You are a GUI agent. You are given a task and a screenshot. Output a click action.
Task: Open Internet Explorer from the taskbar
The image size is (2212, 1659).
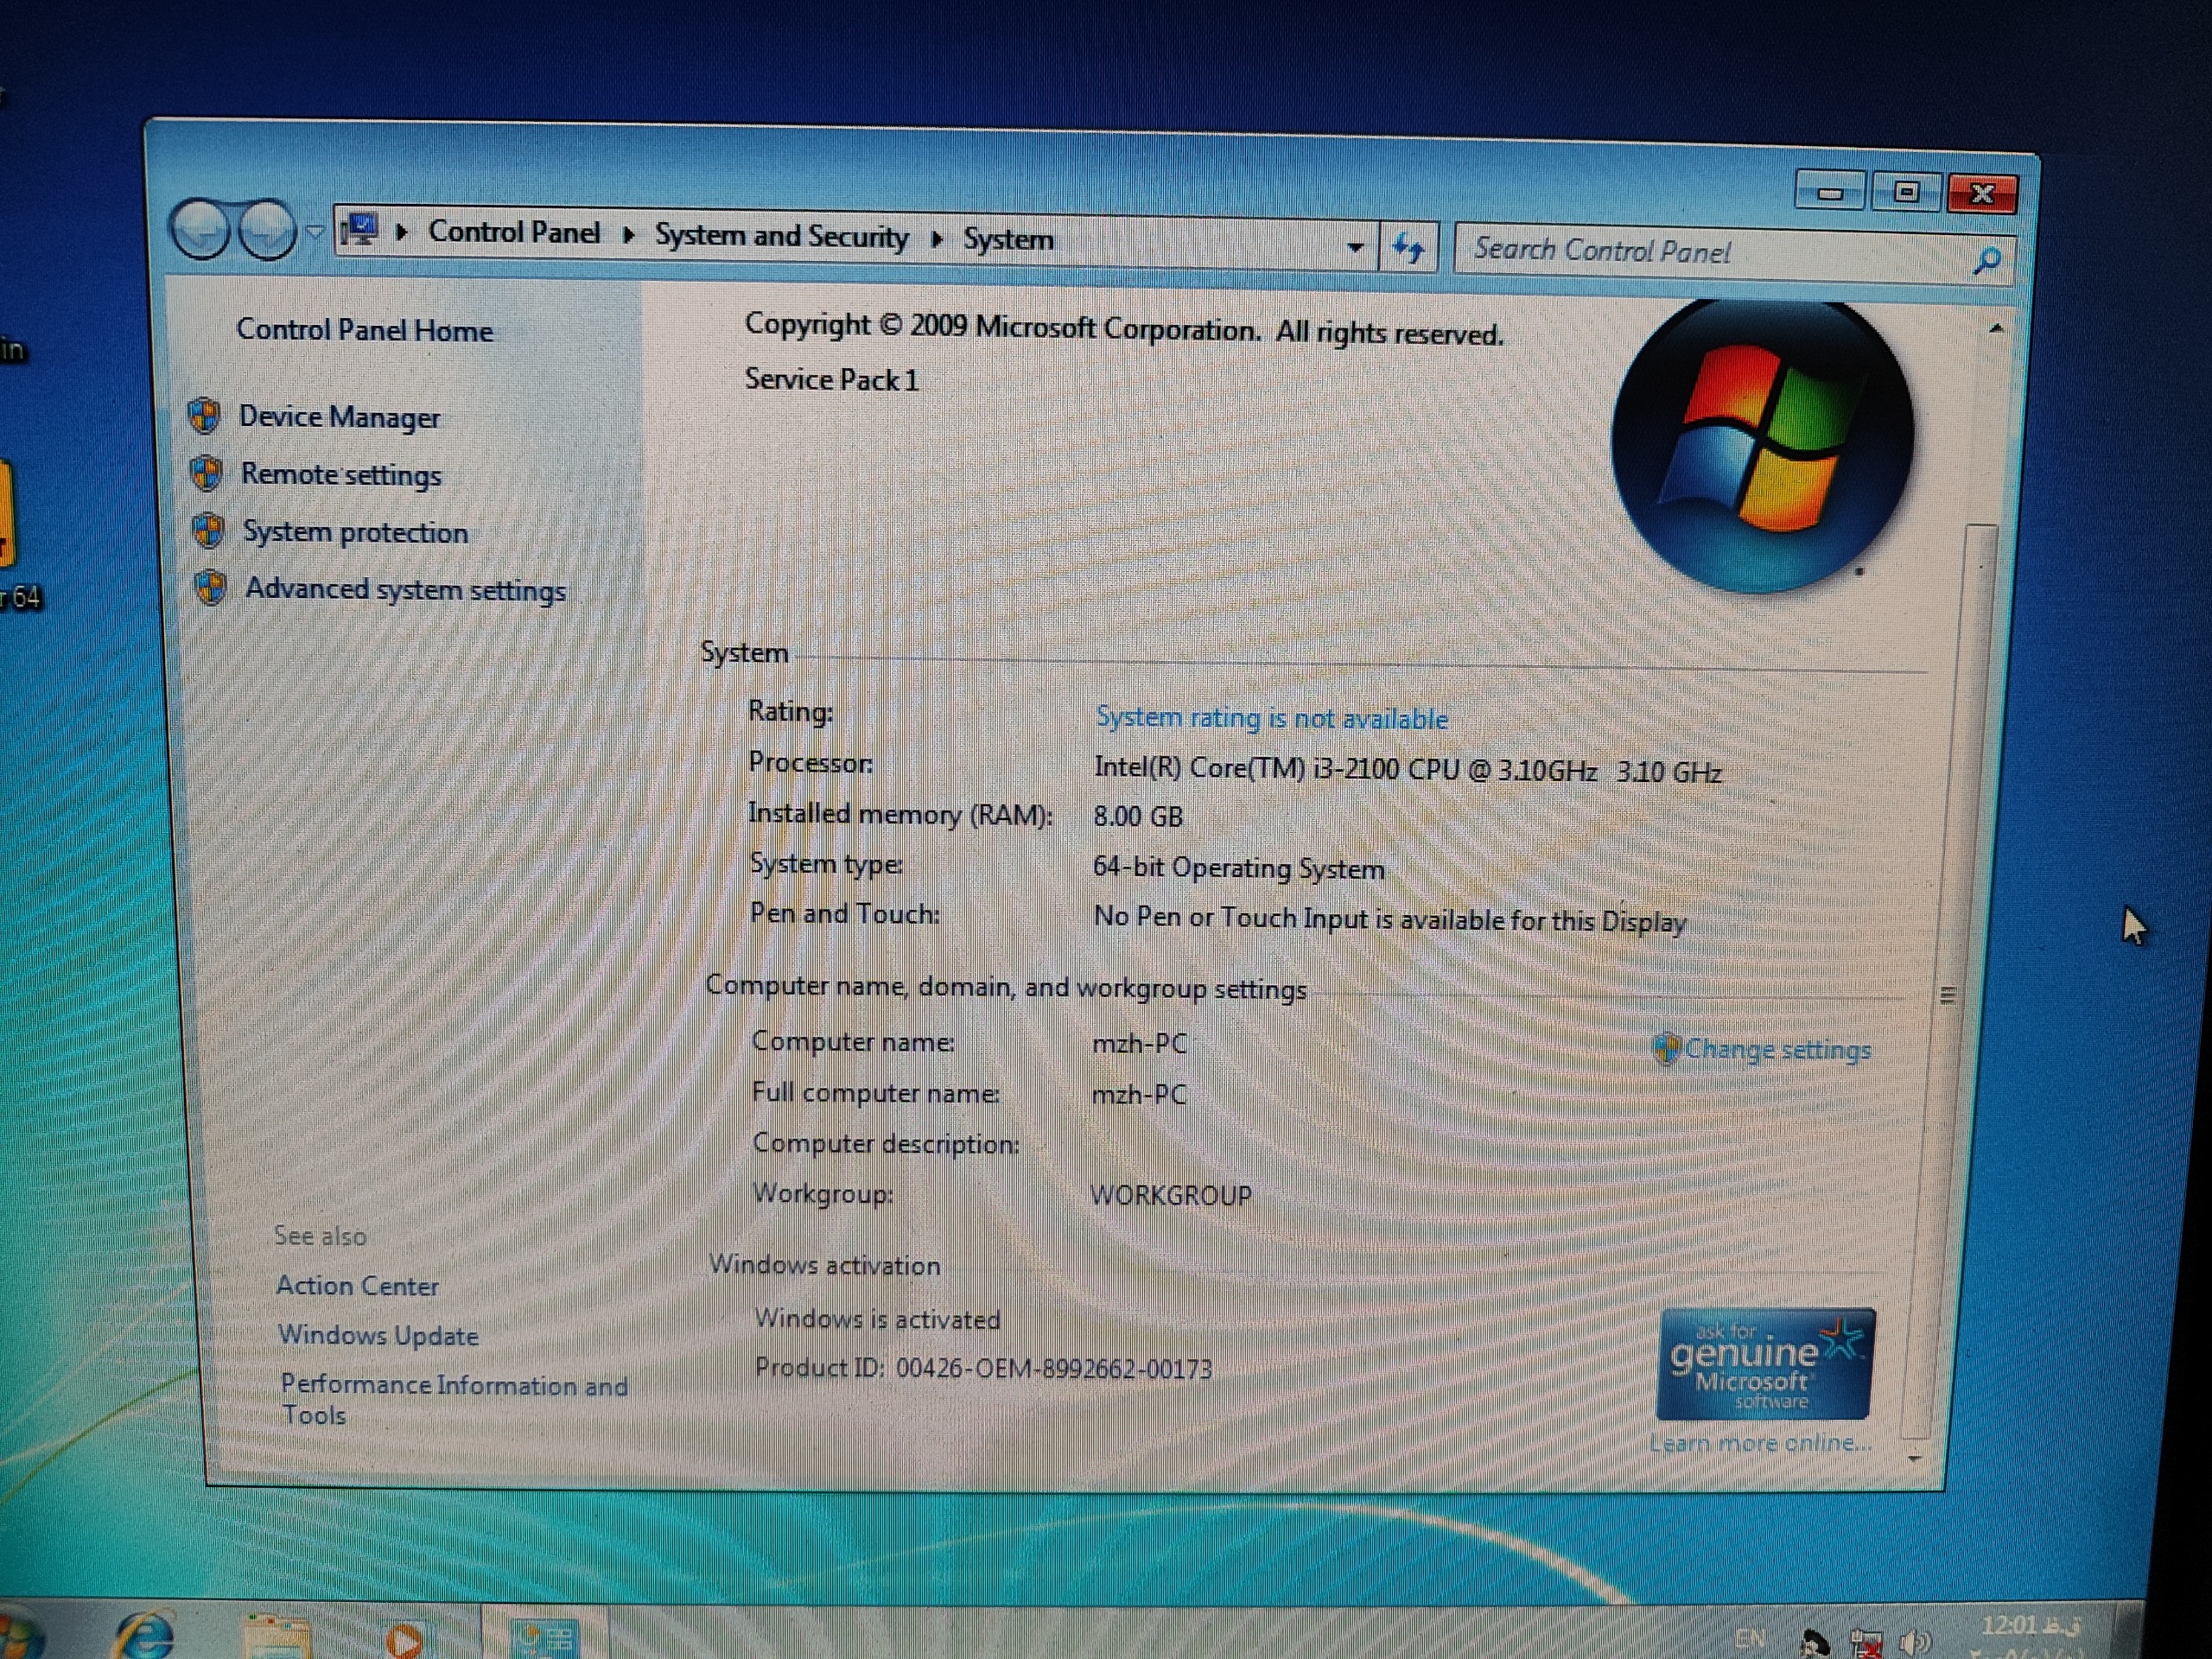coord(145,1636)
